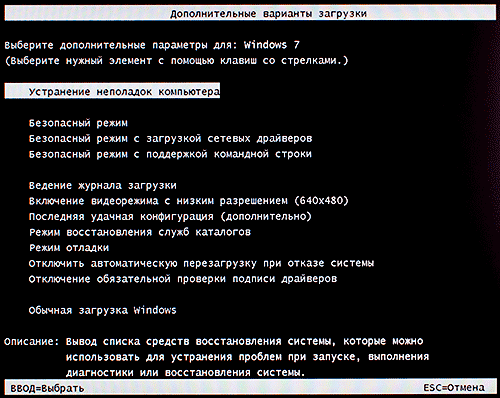This screenshot has height=398, width=500.
Task: Click the Выберите дополнительные параметры line
Action: click(152, 45)
